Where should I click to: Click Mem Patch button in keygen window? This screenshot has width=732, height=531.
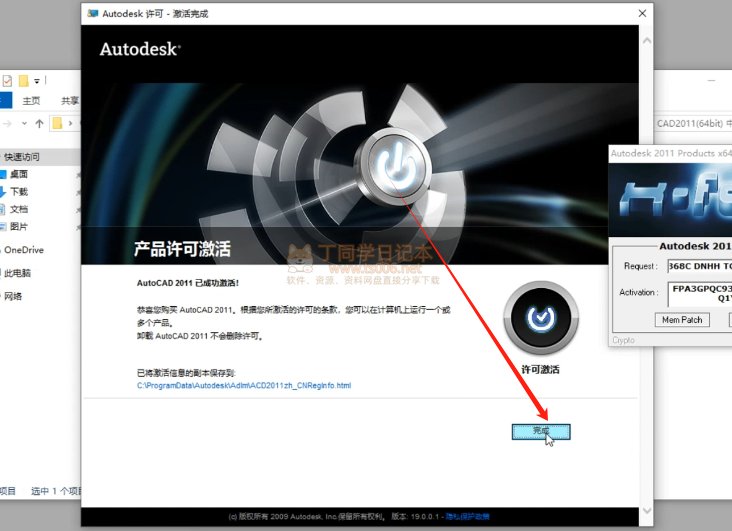click(x=682, y=320)
